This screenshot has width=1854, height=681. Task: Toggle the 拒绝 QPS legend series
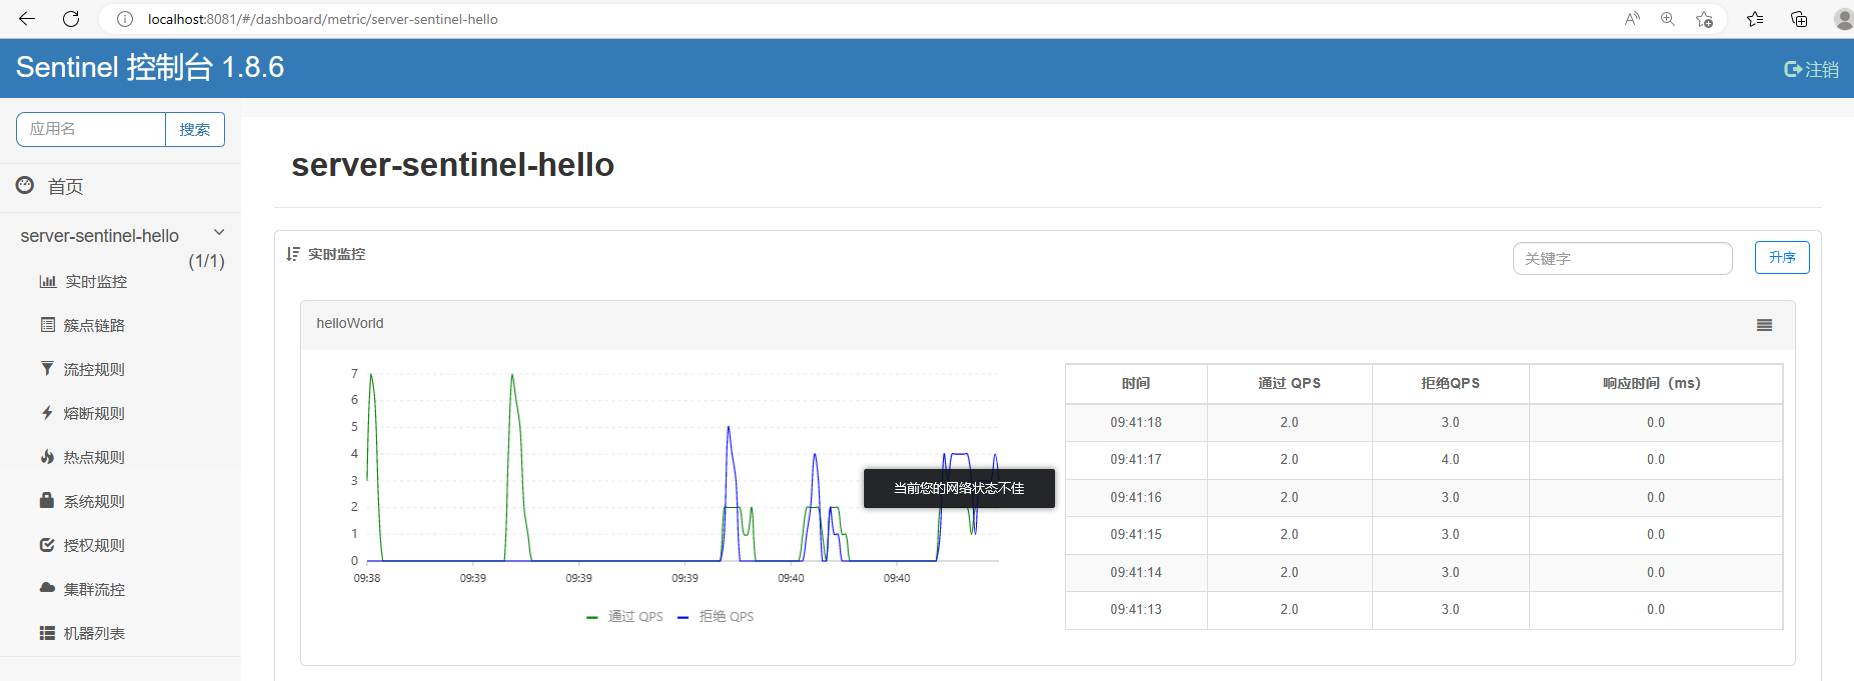(716, 616)
